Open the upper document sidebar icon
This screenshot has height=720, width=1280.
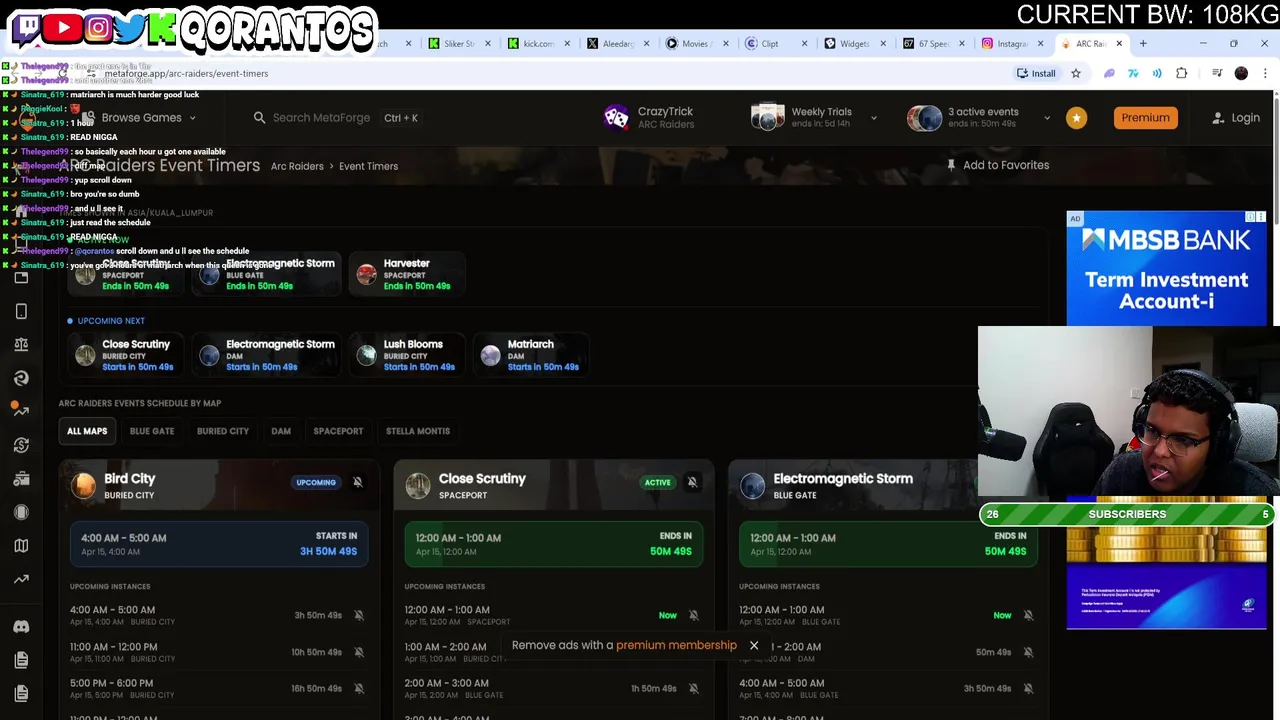(21, 660)
